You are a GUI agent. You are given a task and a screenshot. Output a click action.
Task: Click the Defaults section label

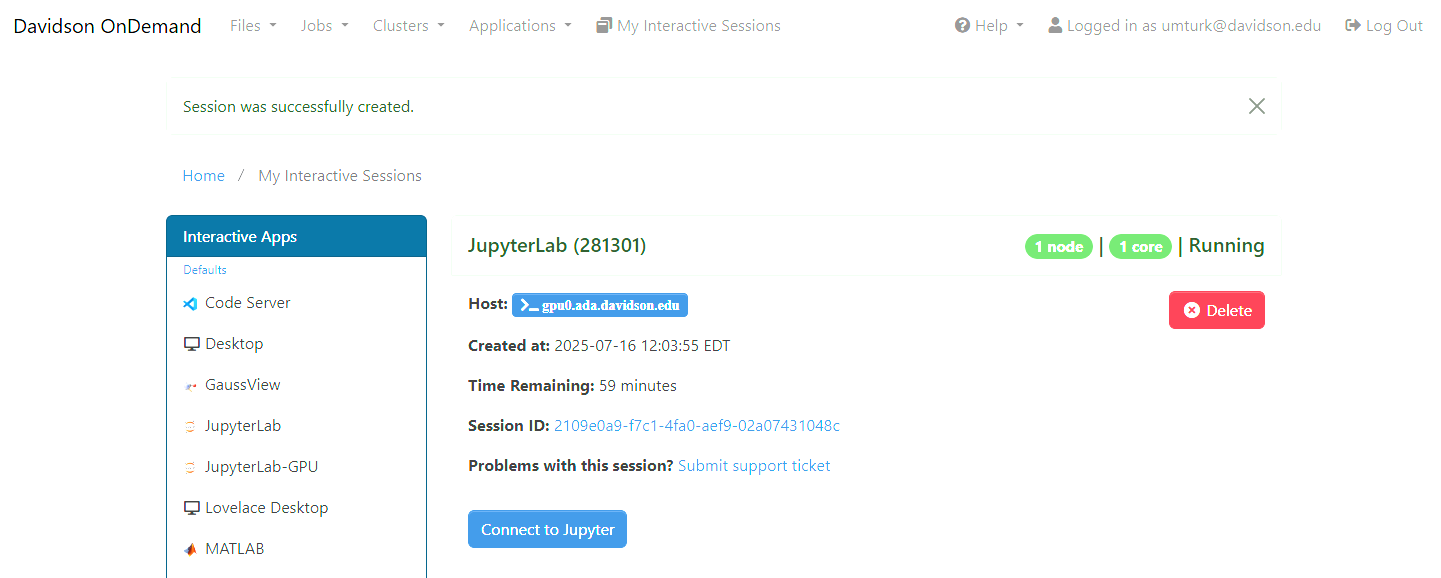(205, 270)
